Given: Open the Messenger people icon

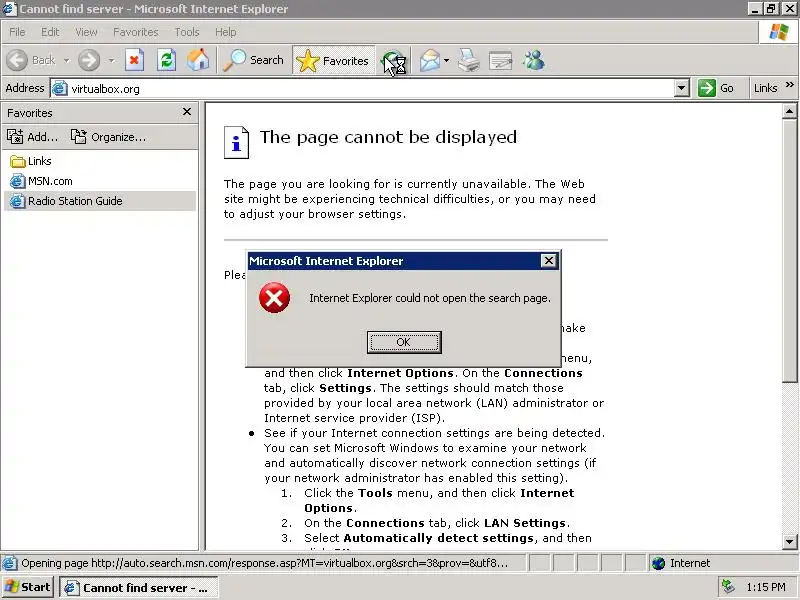Looking at the screenshot, I should point(534,60).
